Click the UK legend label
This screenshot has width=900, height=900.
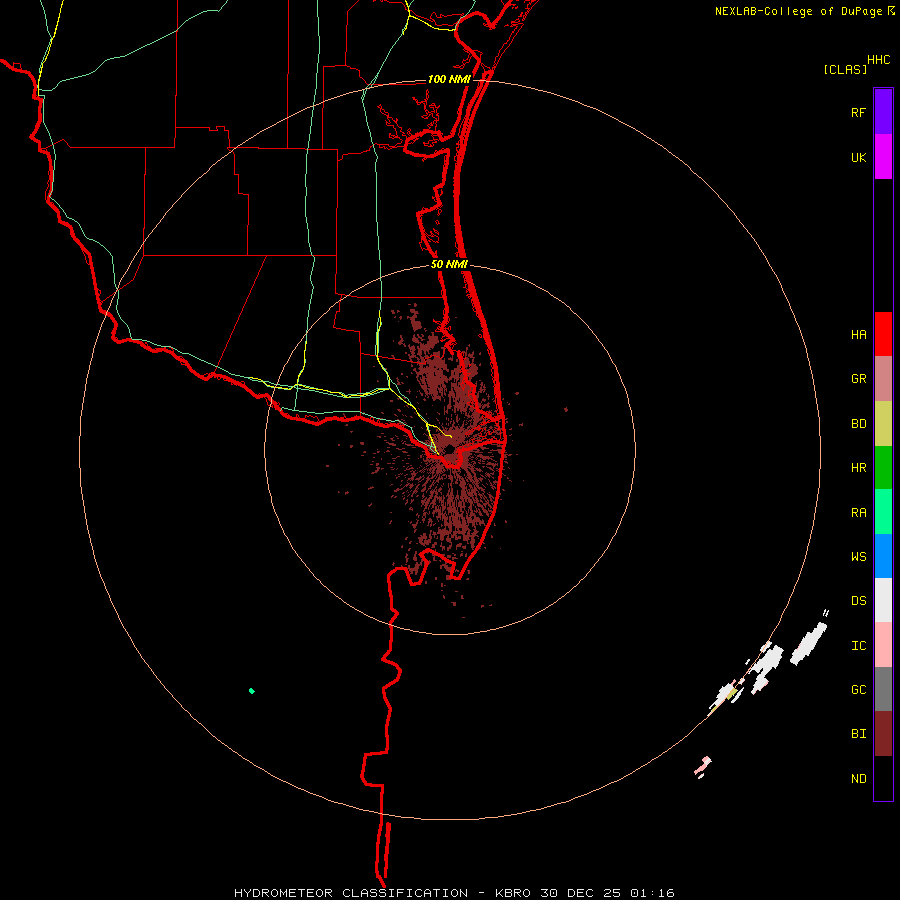[858, 157]
